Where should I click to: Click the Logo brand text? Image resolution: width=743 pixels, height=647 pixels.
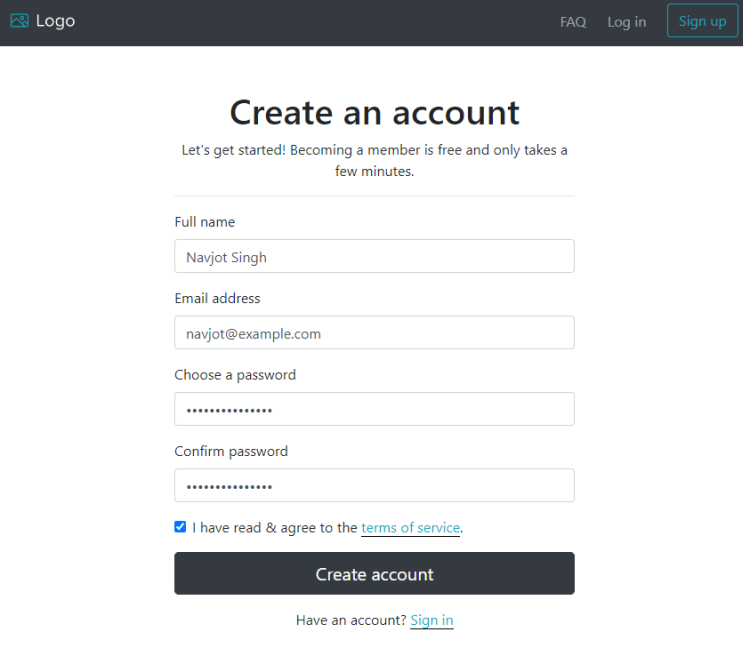point(55,21)
